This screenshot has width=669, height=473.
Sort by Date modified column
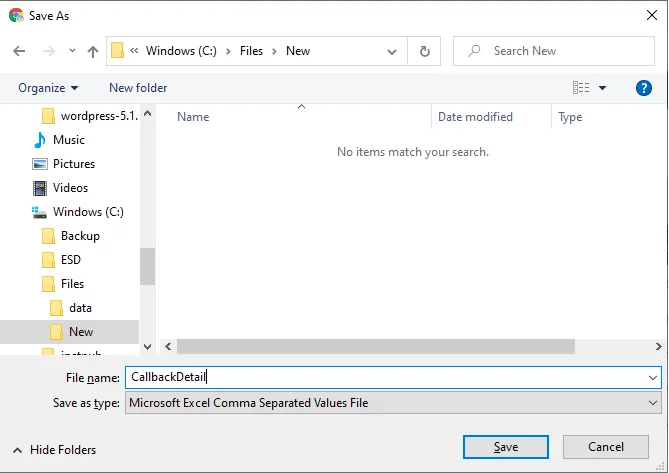pyautogui.click(x=475, y=117)
